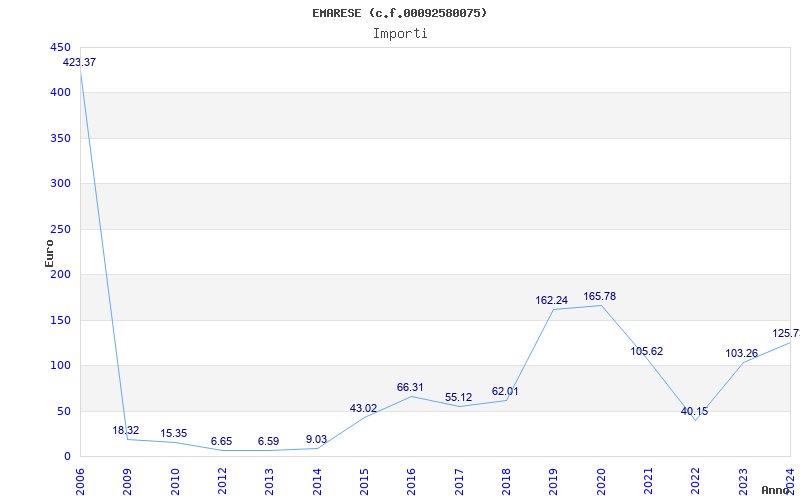Click x-axis year 2023
The width and height of the screenshot is (800, 500).
point(743,482)
